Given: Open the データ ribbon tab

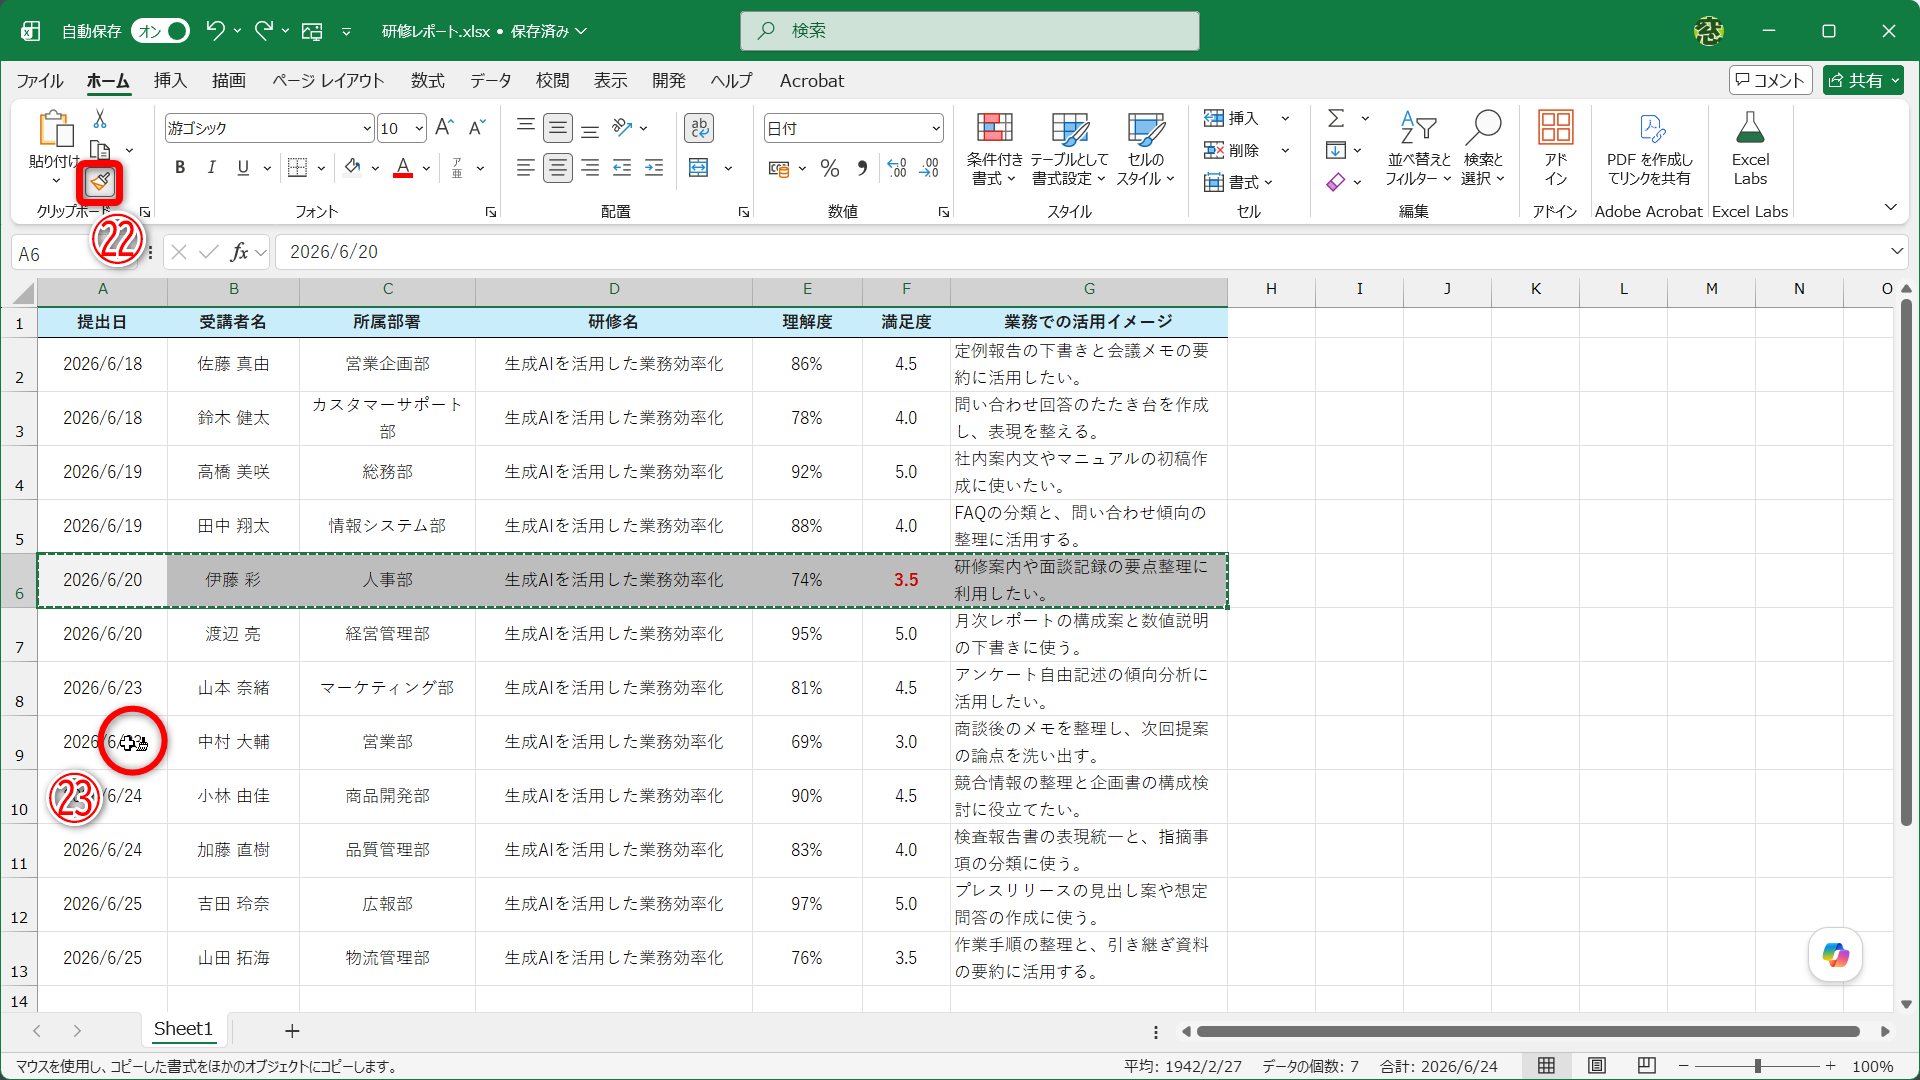Looking at the screenshot, I should pyautogui.click(x=491, y=81).
